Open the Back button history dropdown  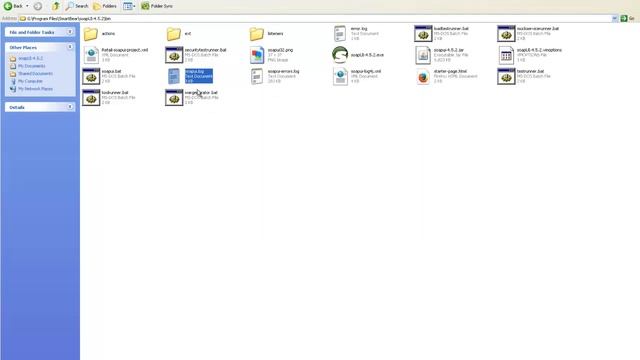27,6
